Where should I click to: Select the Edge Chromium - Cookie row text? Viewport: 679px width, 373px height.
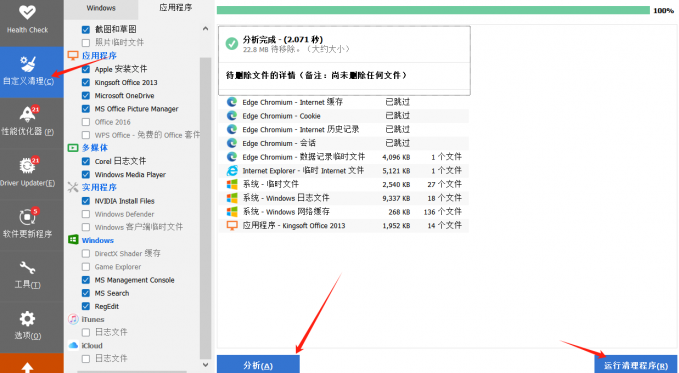tap(281, 116)
